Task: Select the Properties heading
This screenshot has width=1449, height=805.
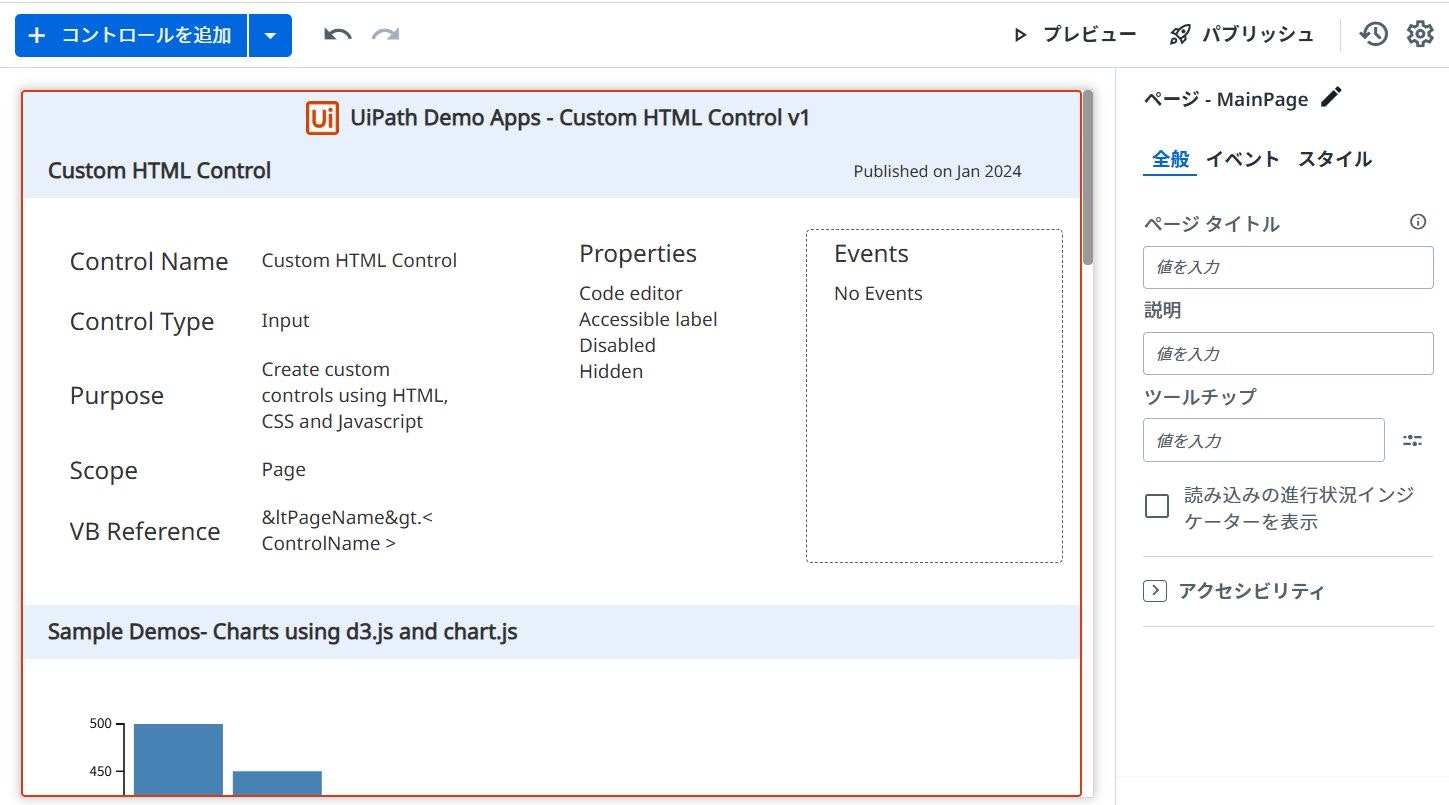Action: [638, 254]
